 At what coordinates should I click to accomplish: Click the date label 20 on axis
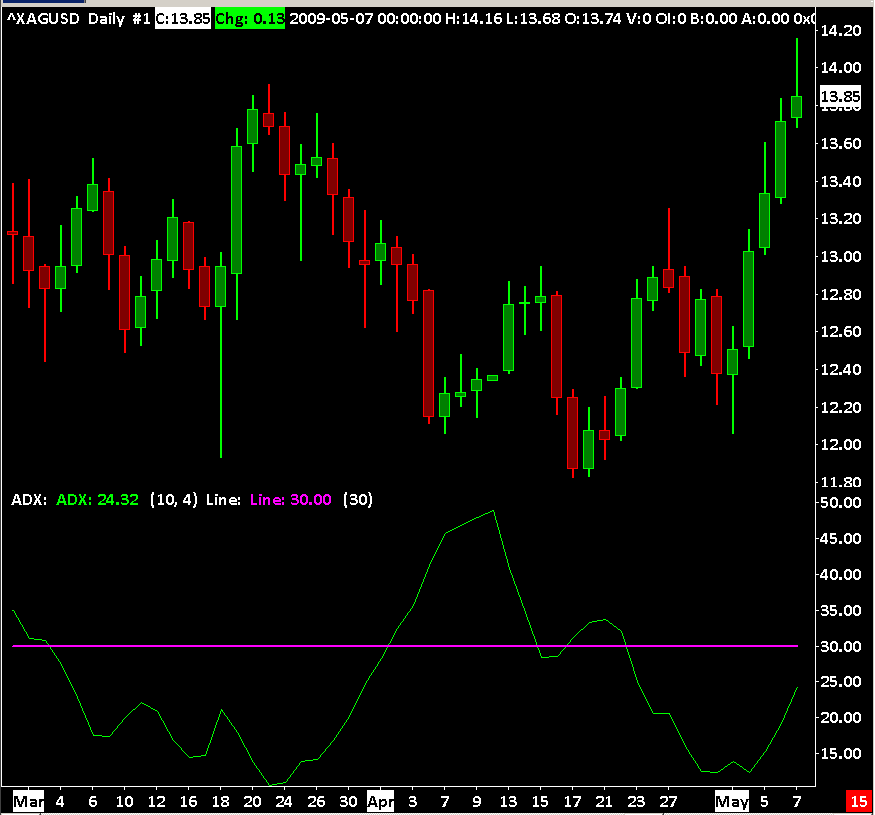(x=252, y=802)
